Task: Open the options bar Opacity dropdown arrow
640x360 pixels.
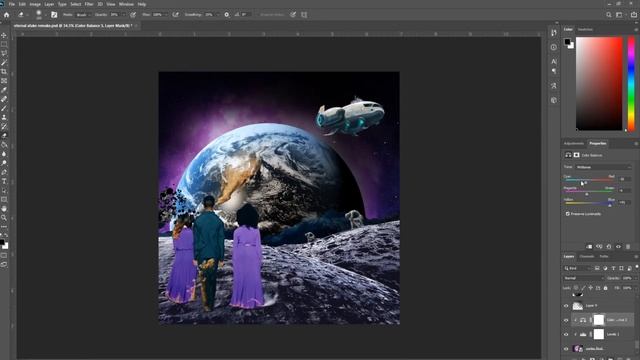Action: [124, 15]
